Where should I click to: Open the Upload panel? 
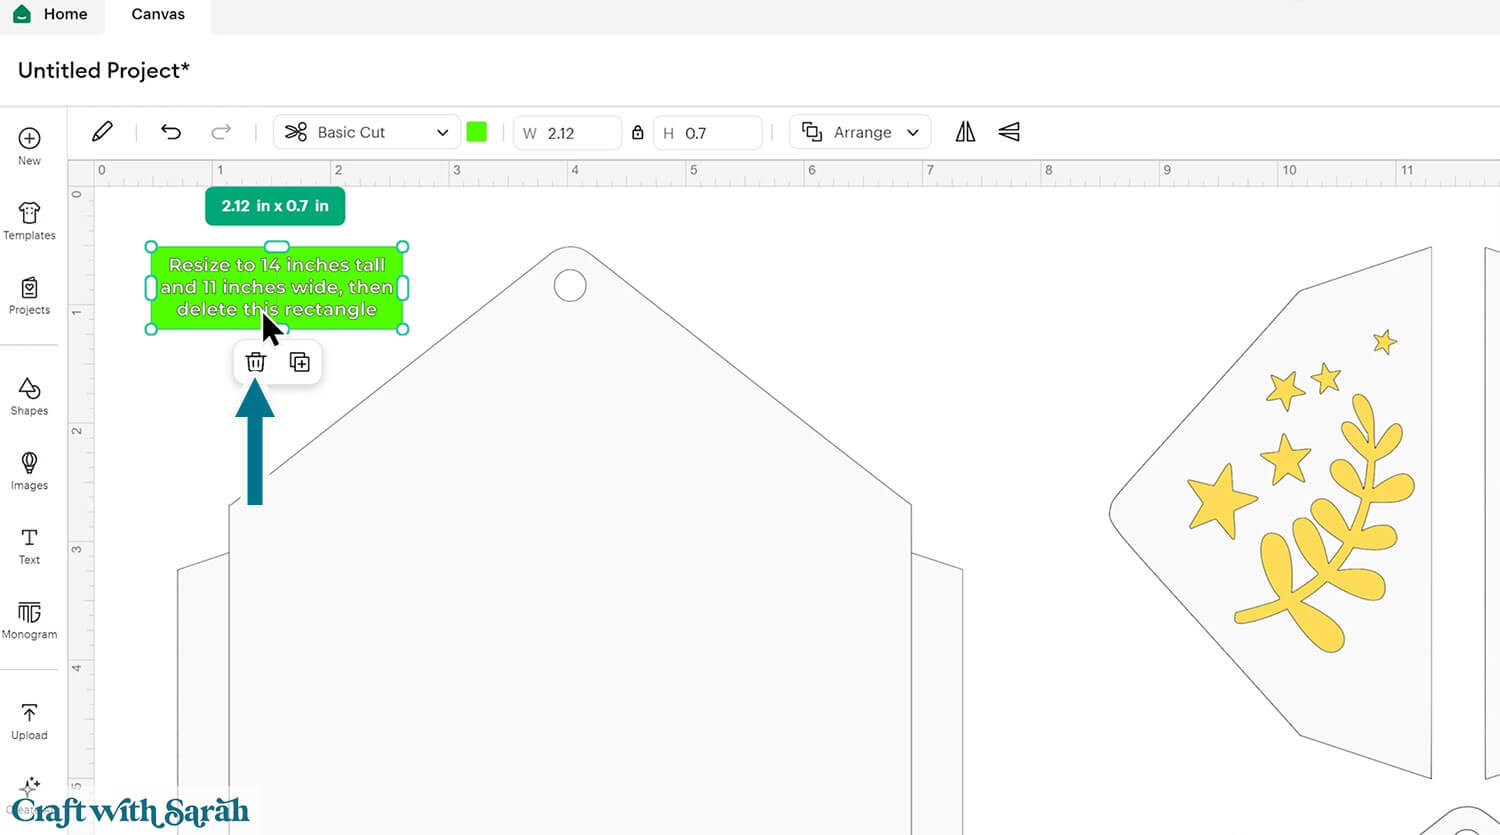pos(29,721)
